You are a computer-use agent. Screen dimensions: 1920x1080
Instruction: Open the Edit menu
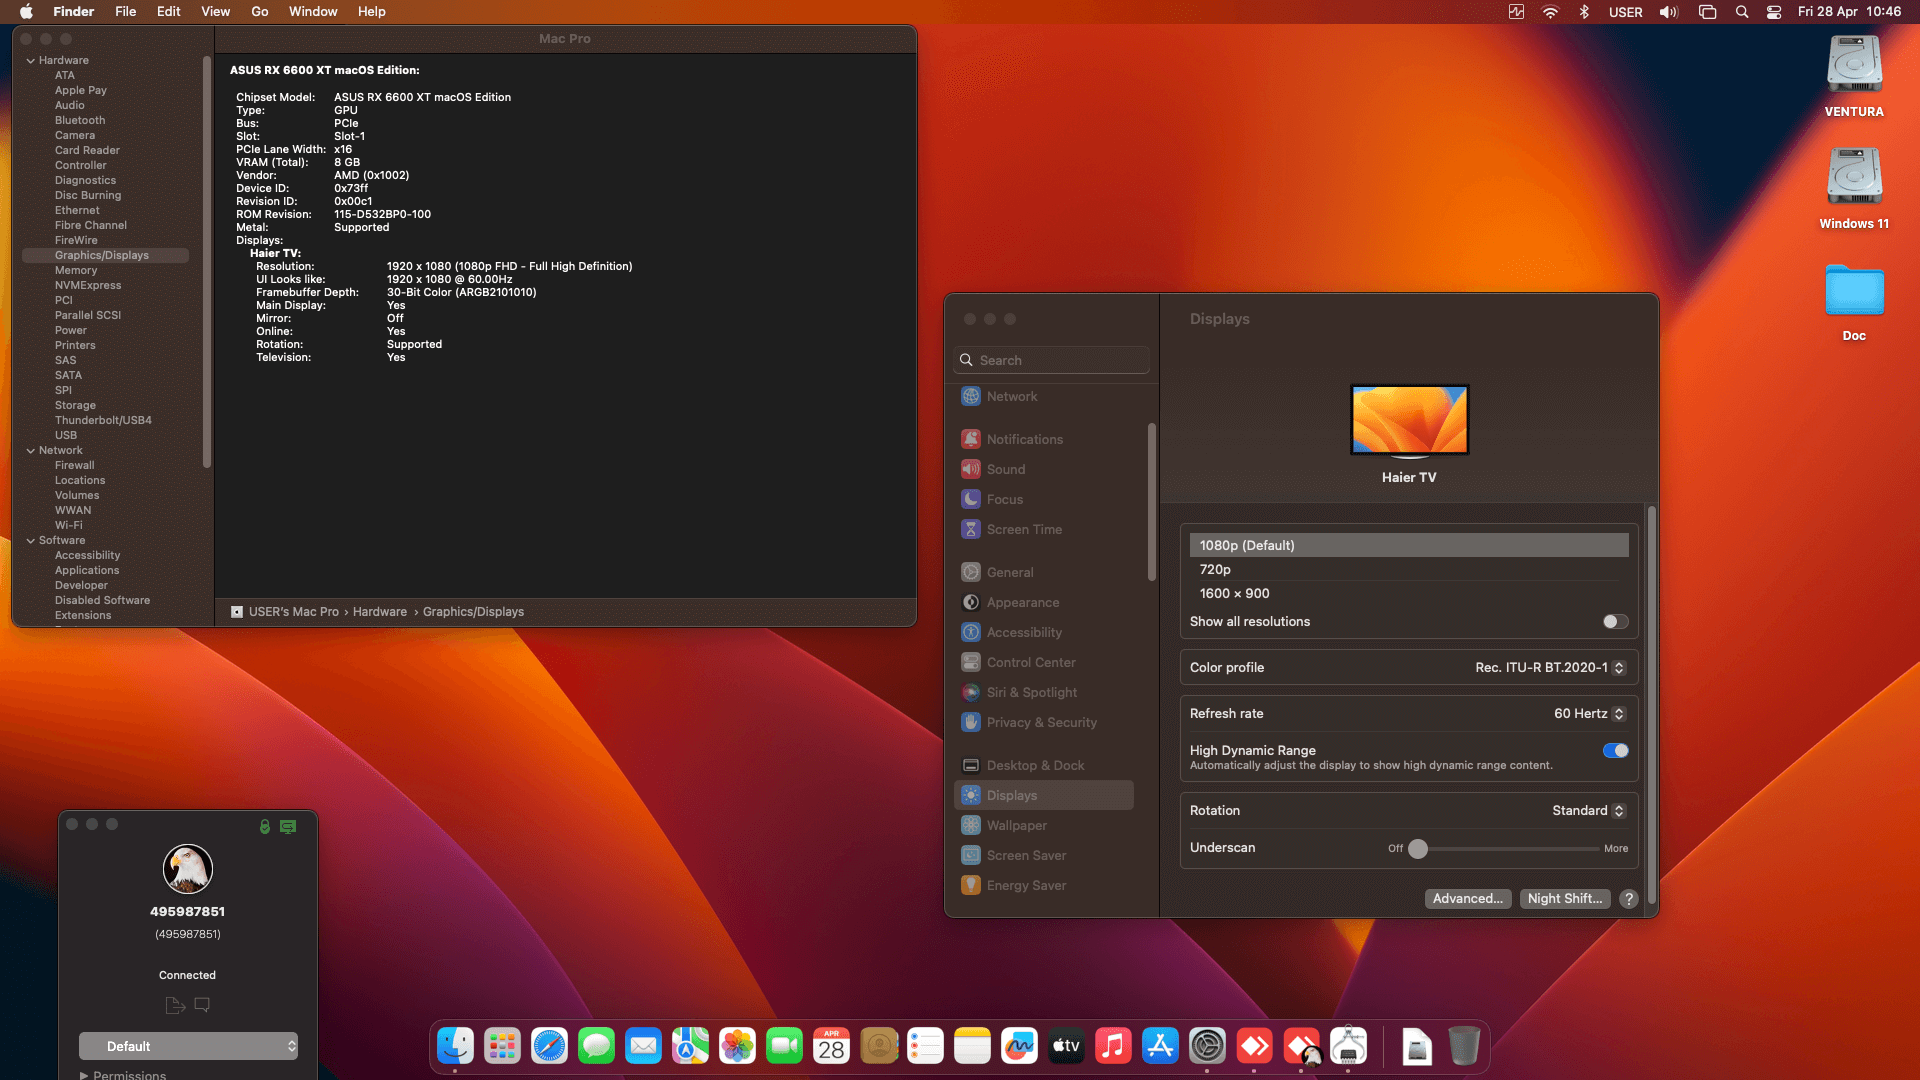click(x=169, y=12)
